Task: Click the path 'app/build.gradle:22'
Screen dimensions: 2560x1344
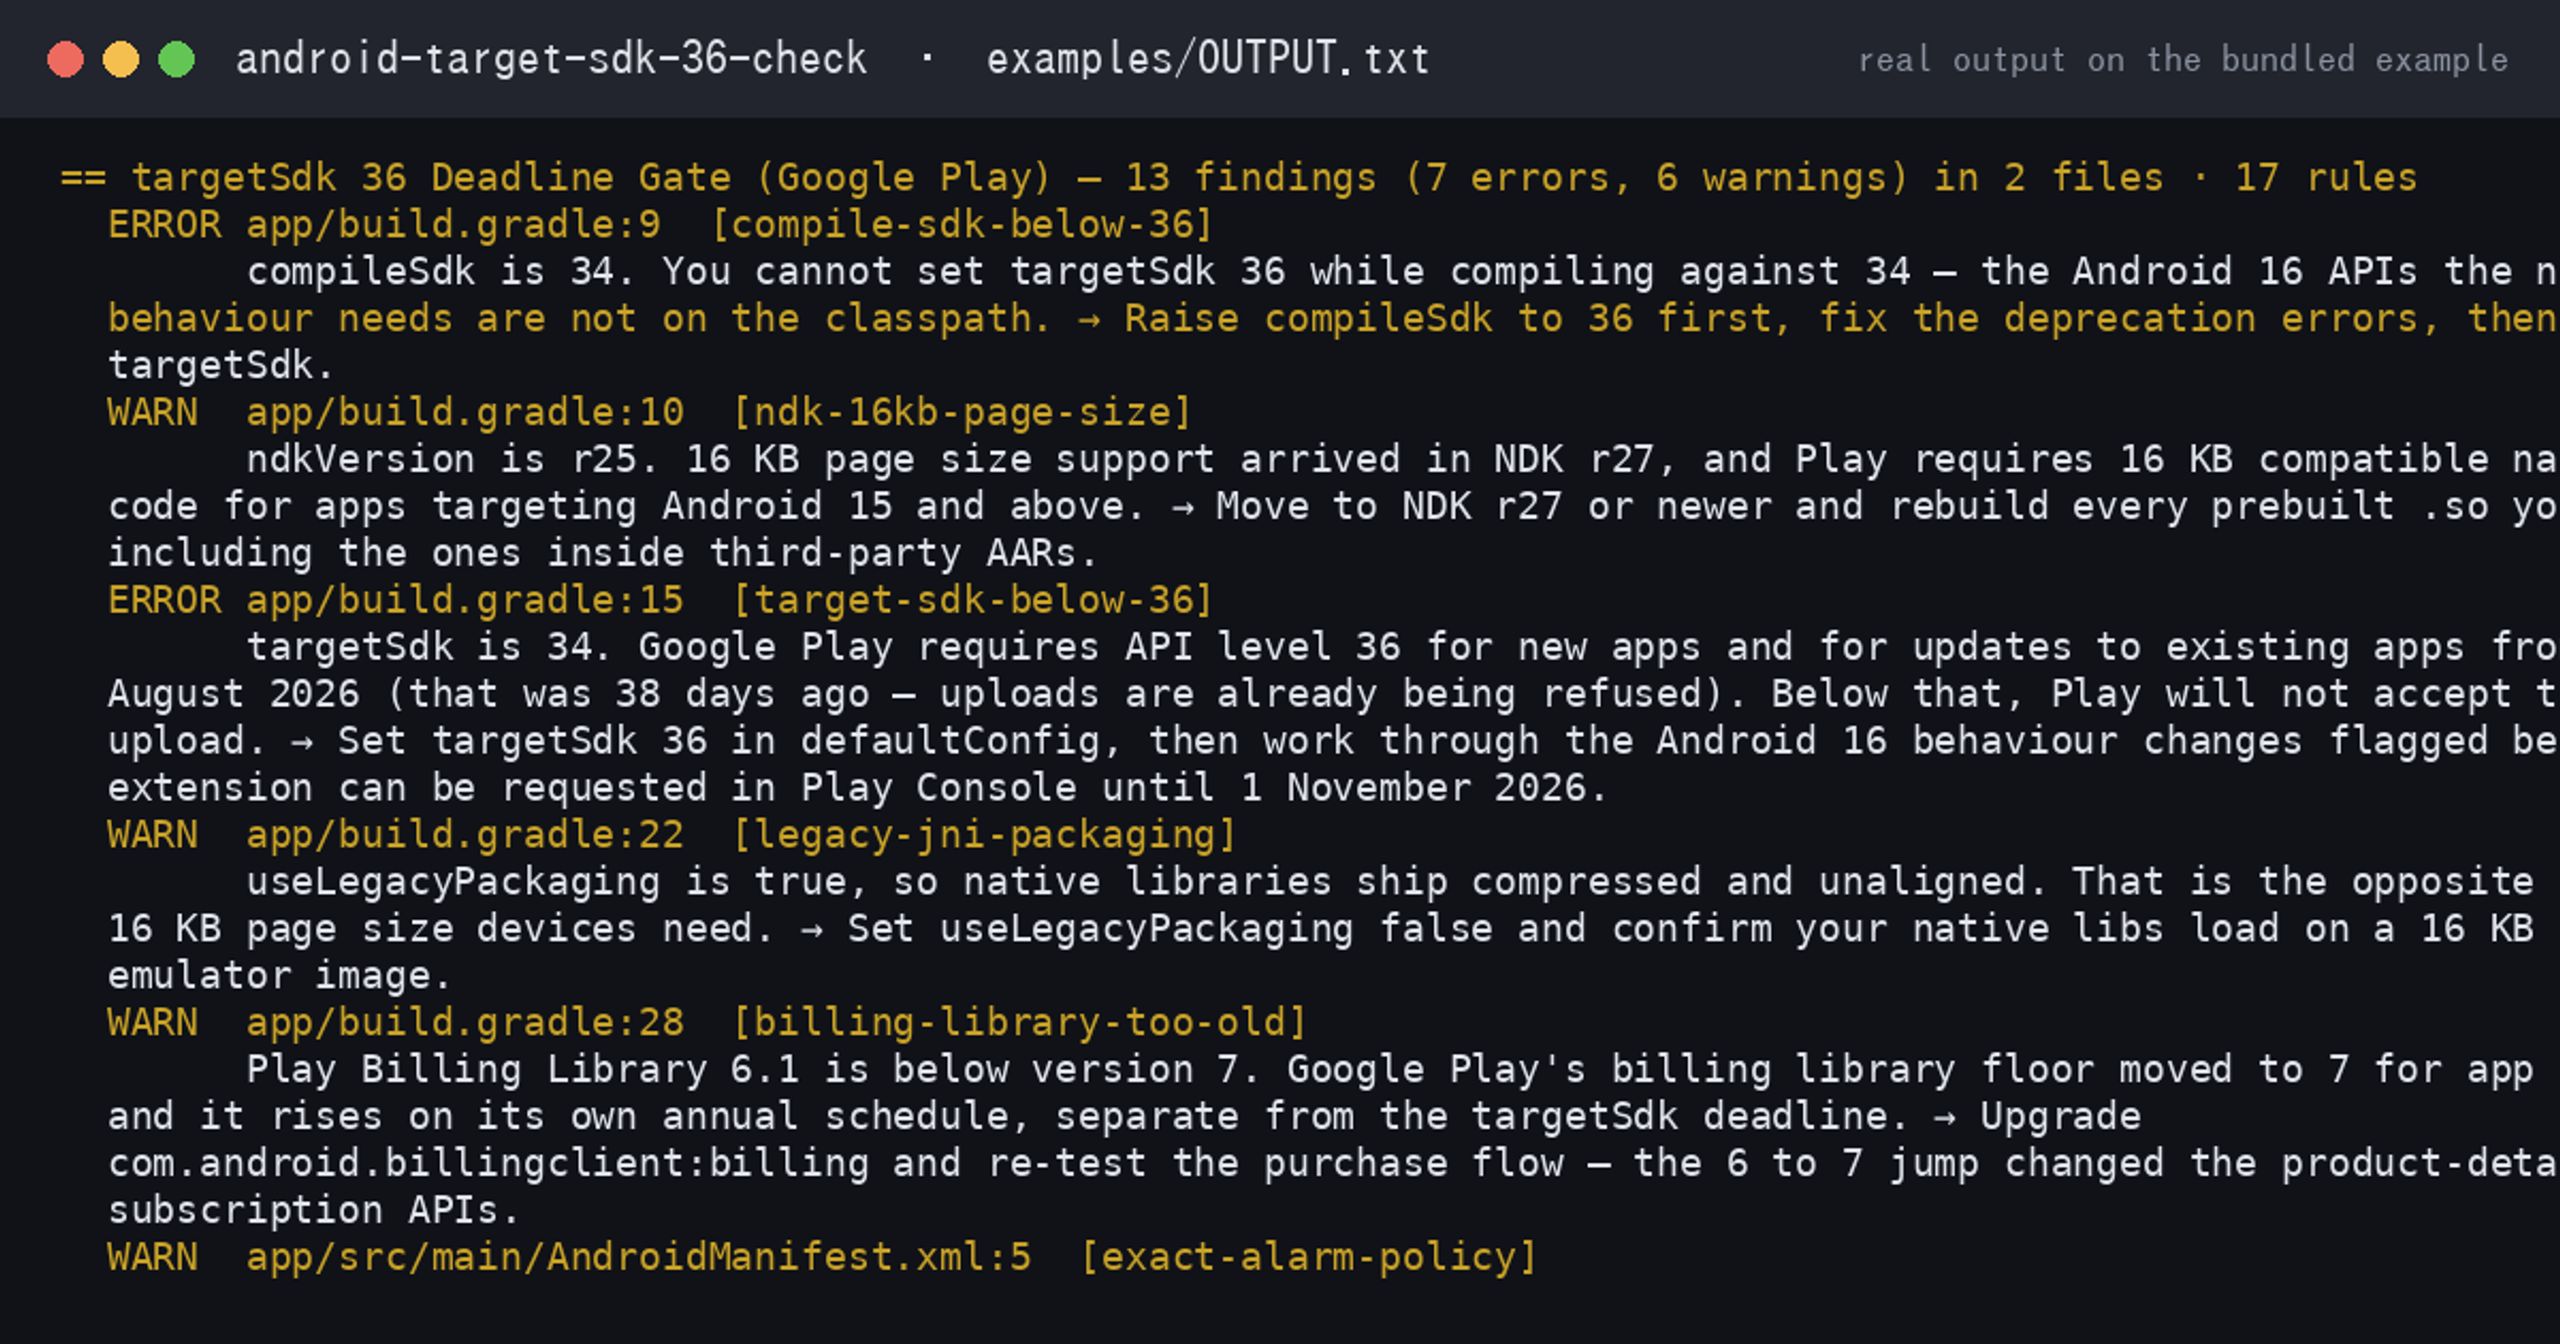Action: coord(465,835)
